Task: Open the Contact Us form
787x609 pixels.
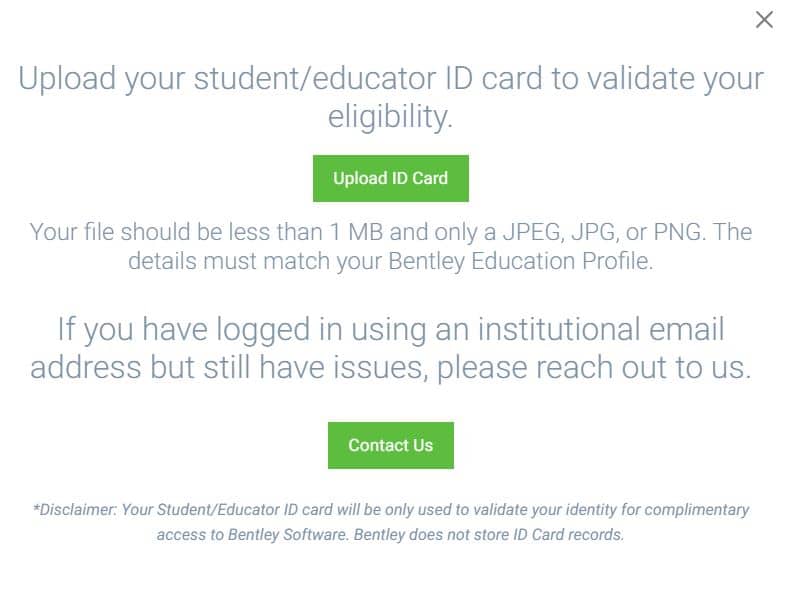Action: (x=390, y=445)
